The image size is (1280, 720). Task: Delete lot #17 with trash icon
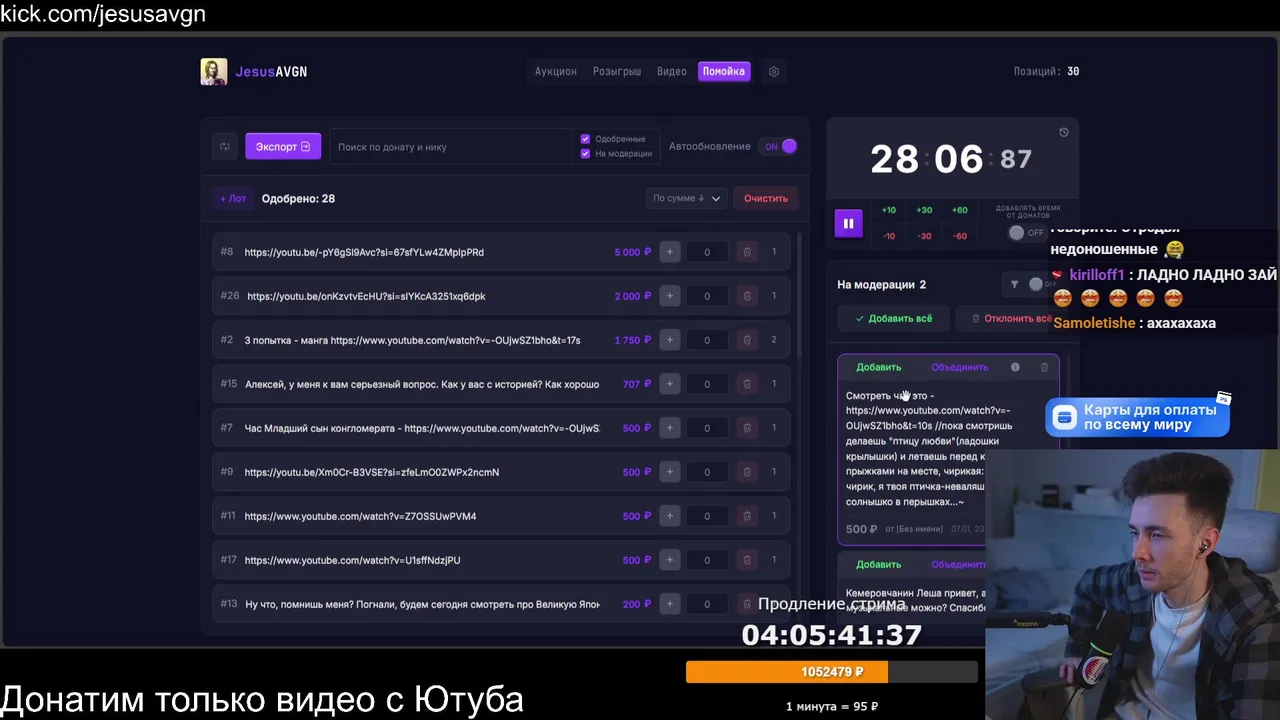pyautogui.click(x=746, y=560)
